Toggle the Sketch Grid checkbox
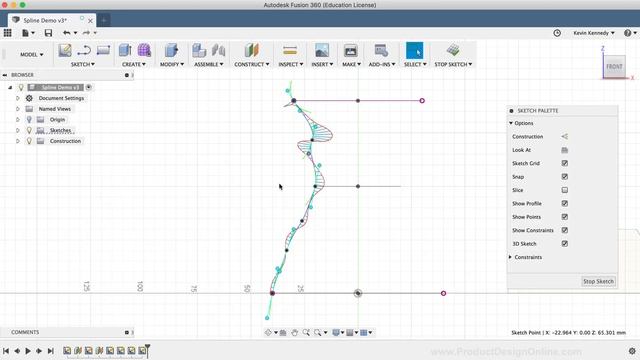 pyautogui.click(x=565, y=163)
